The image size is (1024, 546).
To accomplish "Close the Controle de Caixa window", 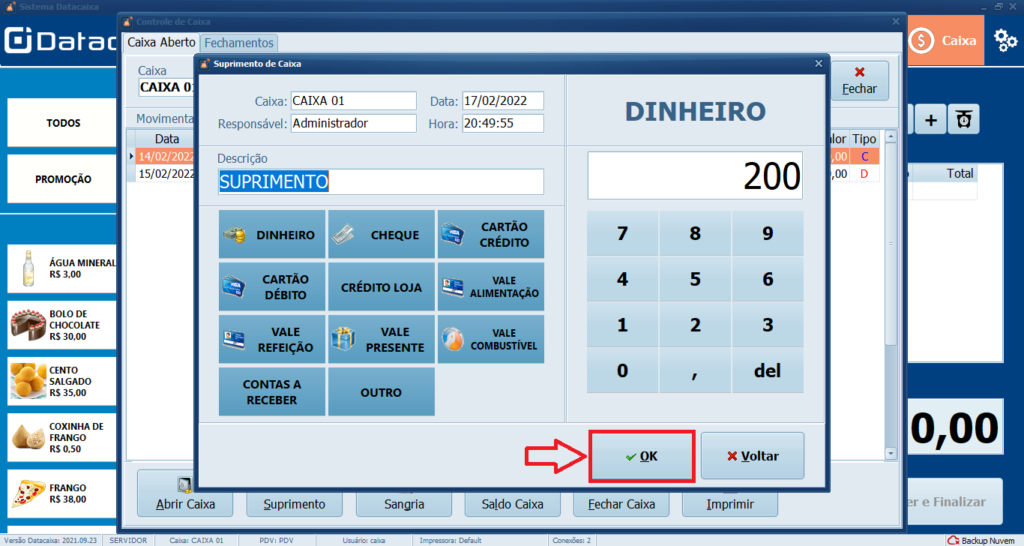I will click(x=896, y=22).
